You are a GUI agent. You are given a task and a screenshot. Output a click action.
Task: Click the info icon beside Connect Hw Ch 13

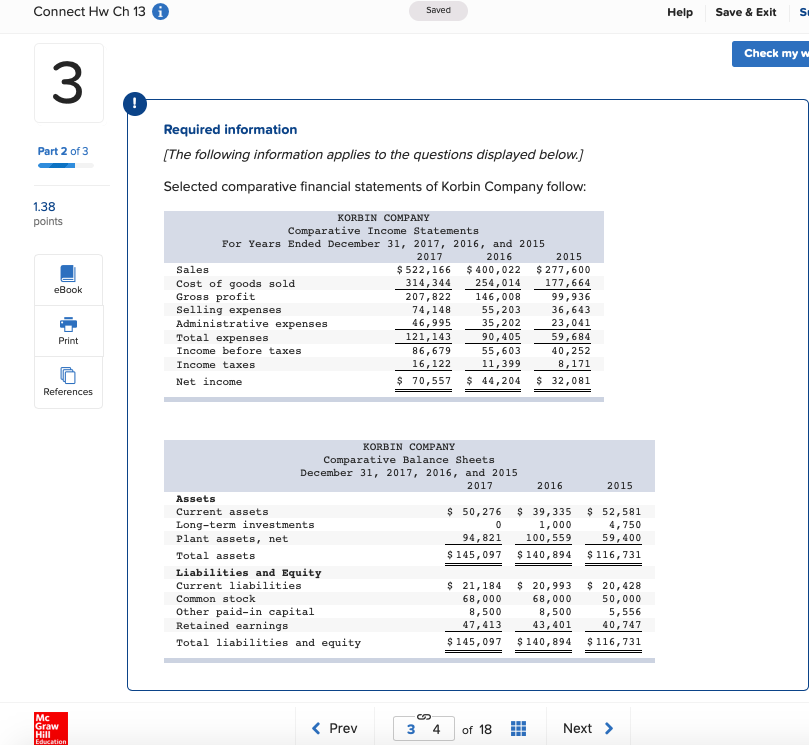point(161,11)
